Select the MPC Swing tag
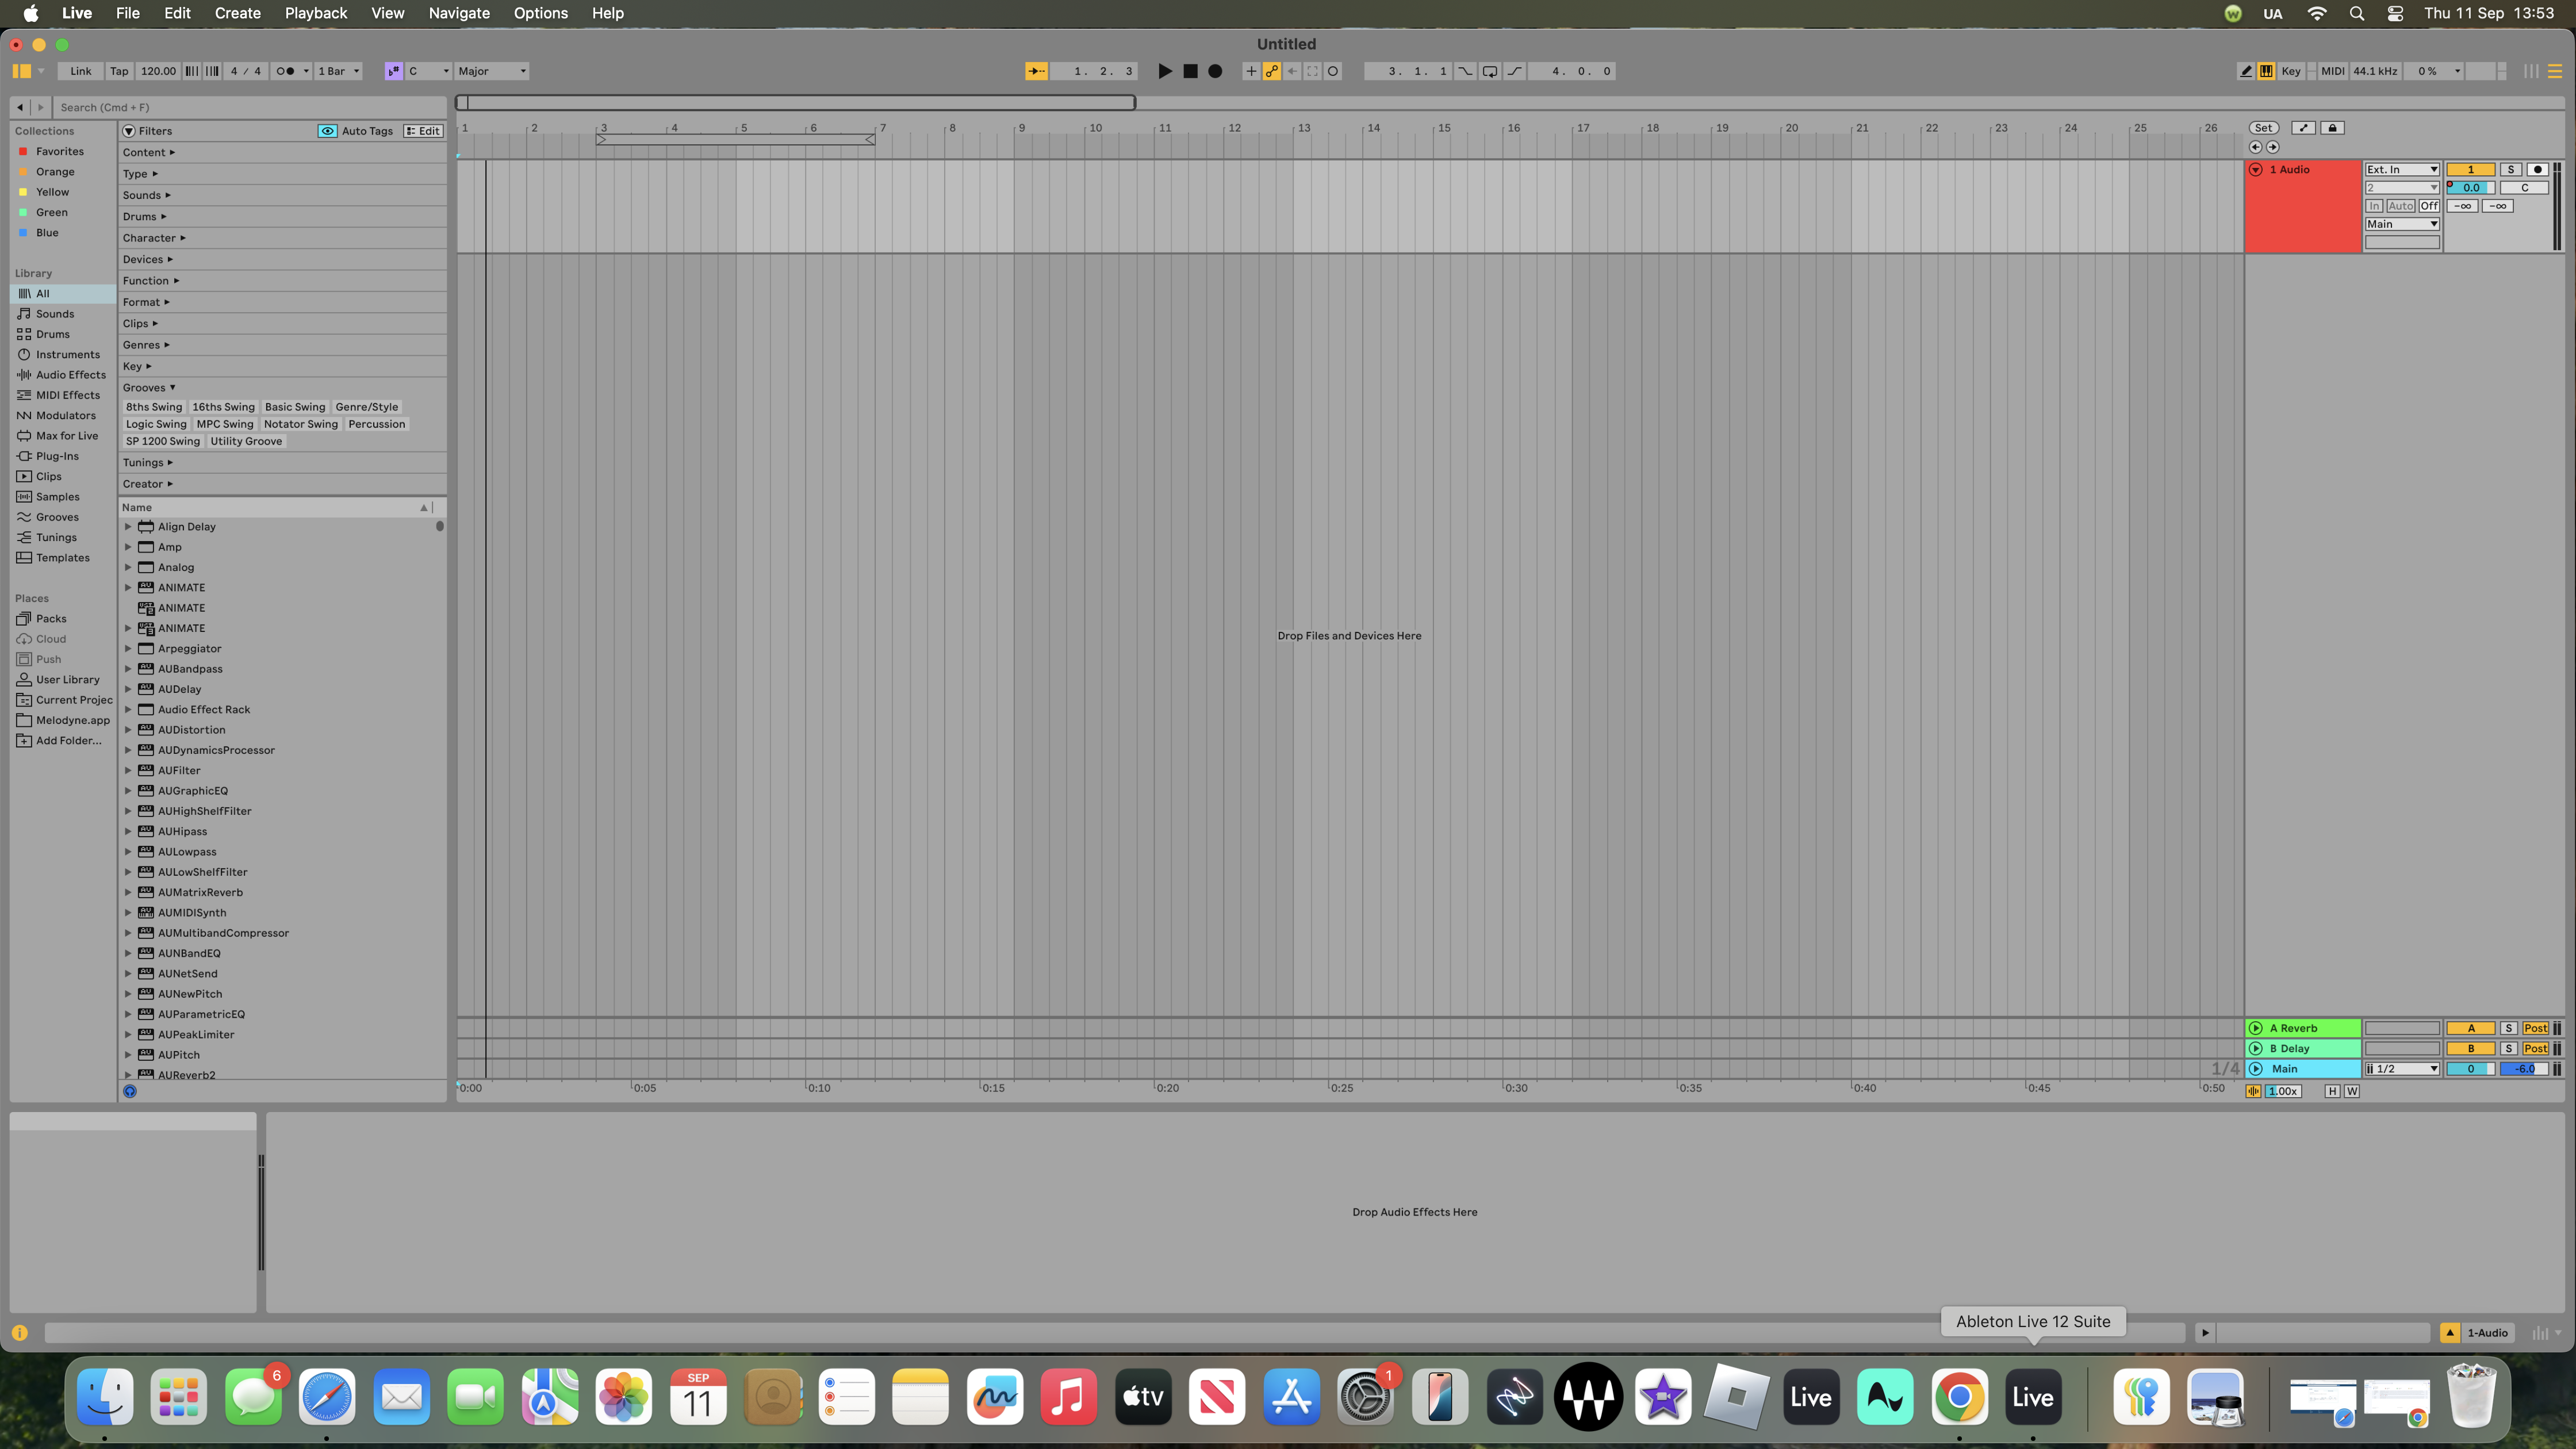2576x1449 pixels. pyautogui.click(x=225, y=424)
